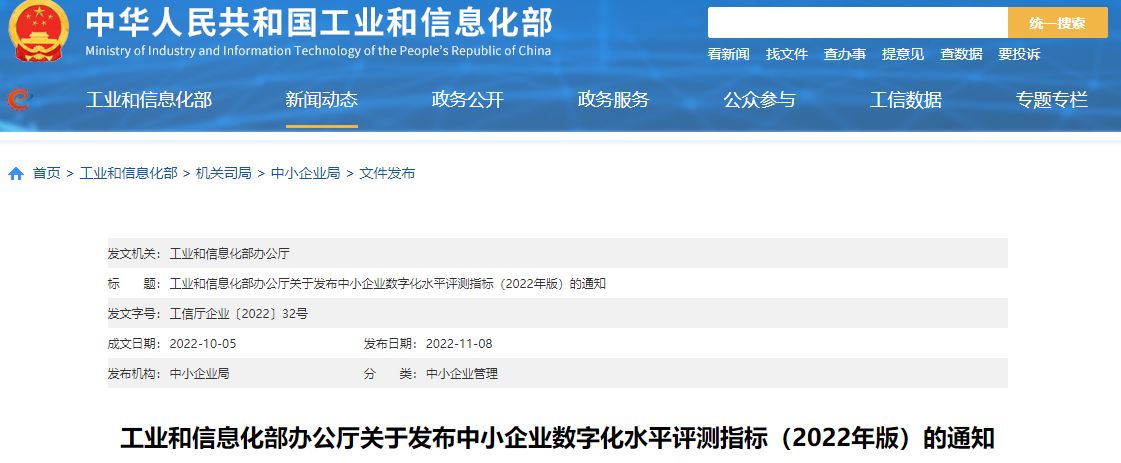Click the written date 2022-10-05

coord(203,344)
